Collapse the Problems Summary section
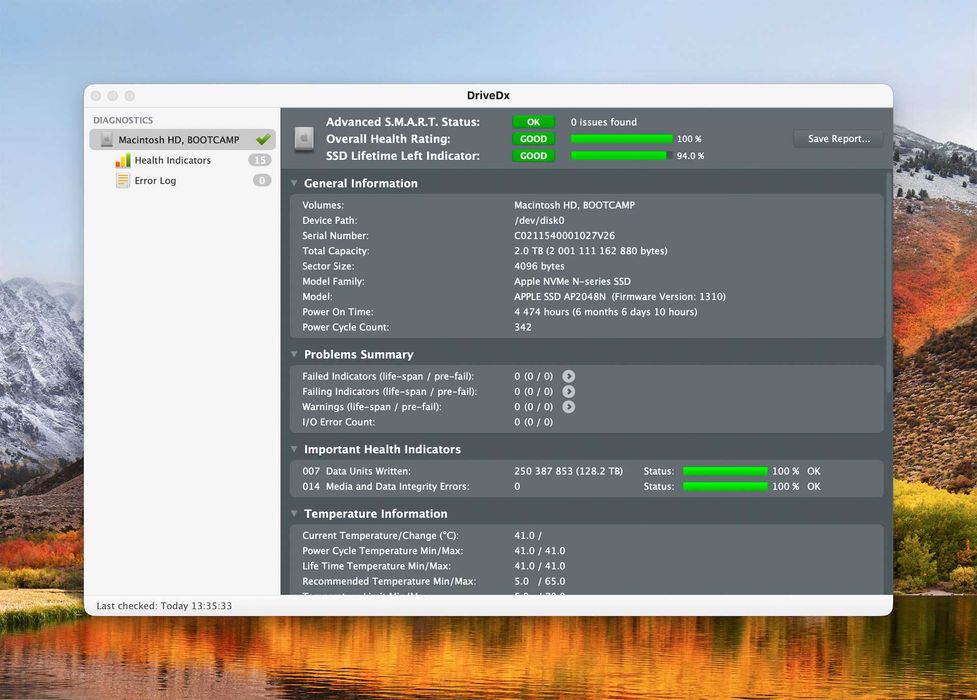The width and height of the screenshot is (977, 700). pyautogui.click(x=294, y=354)
